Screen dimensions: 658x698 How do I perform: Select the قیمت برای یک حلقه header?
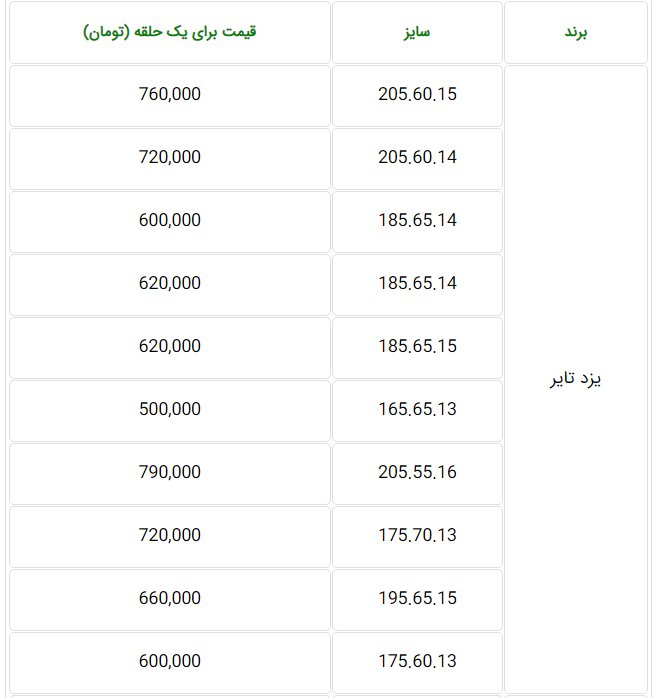[x=170, y=32]
